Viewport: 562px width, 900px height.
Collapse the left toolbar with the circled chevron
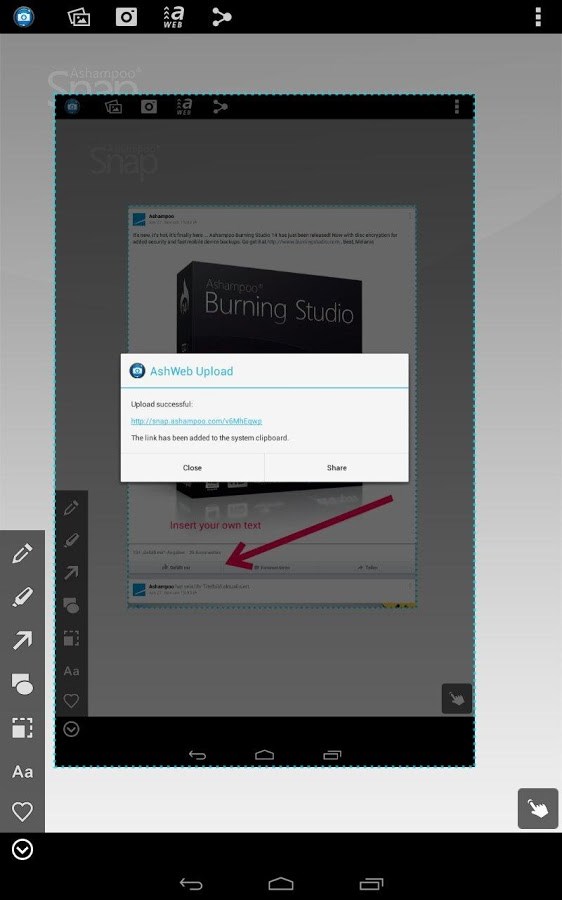click(x=22, y=849)
